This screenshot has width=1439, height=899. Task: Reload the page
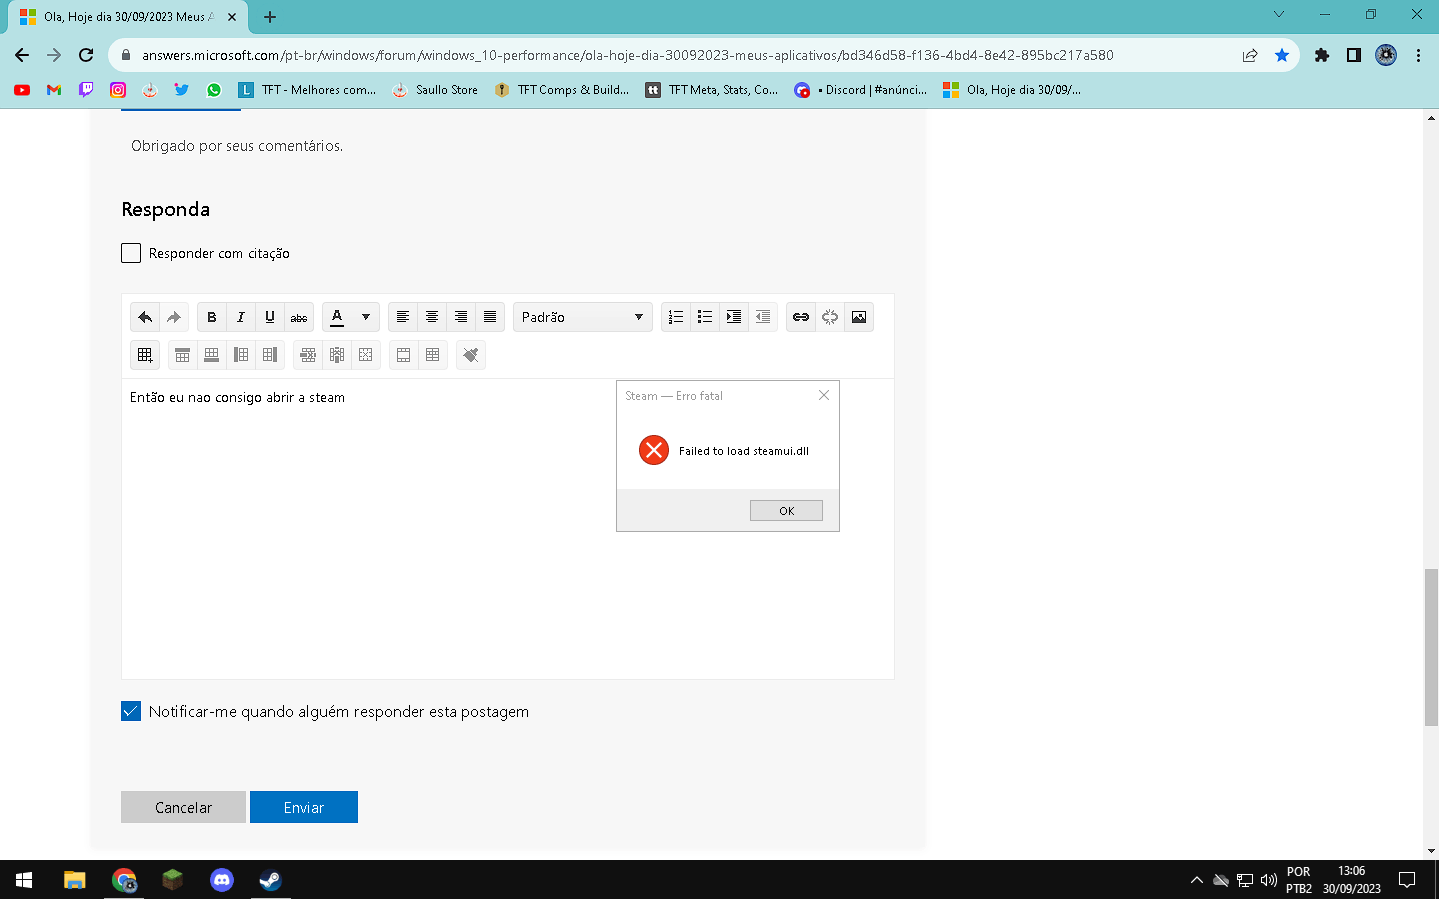click(86, 55)
